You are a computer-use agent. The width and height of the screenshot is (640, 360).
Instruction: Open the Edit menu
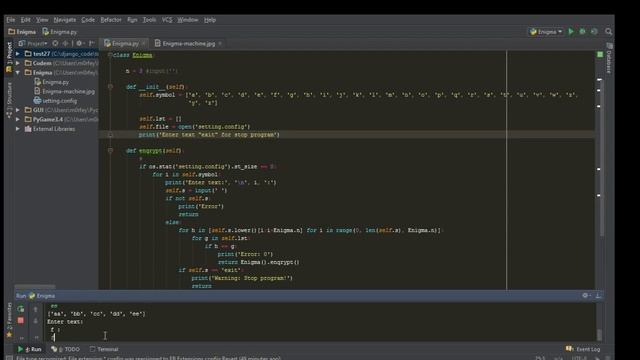pyautogui.click(x=26, y=20)
